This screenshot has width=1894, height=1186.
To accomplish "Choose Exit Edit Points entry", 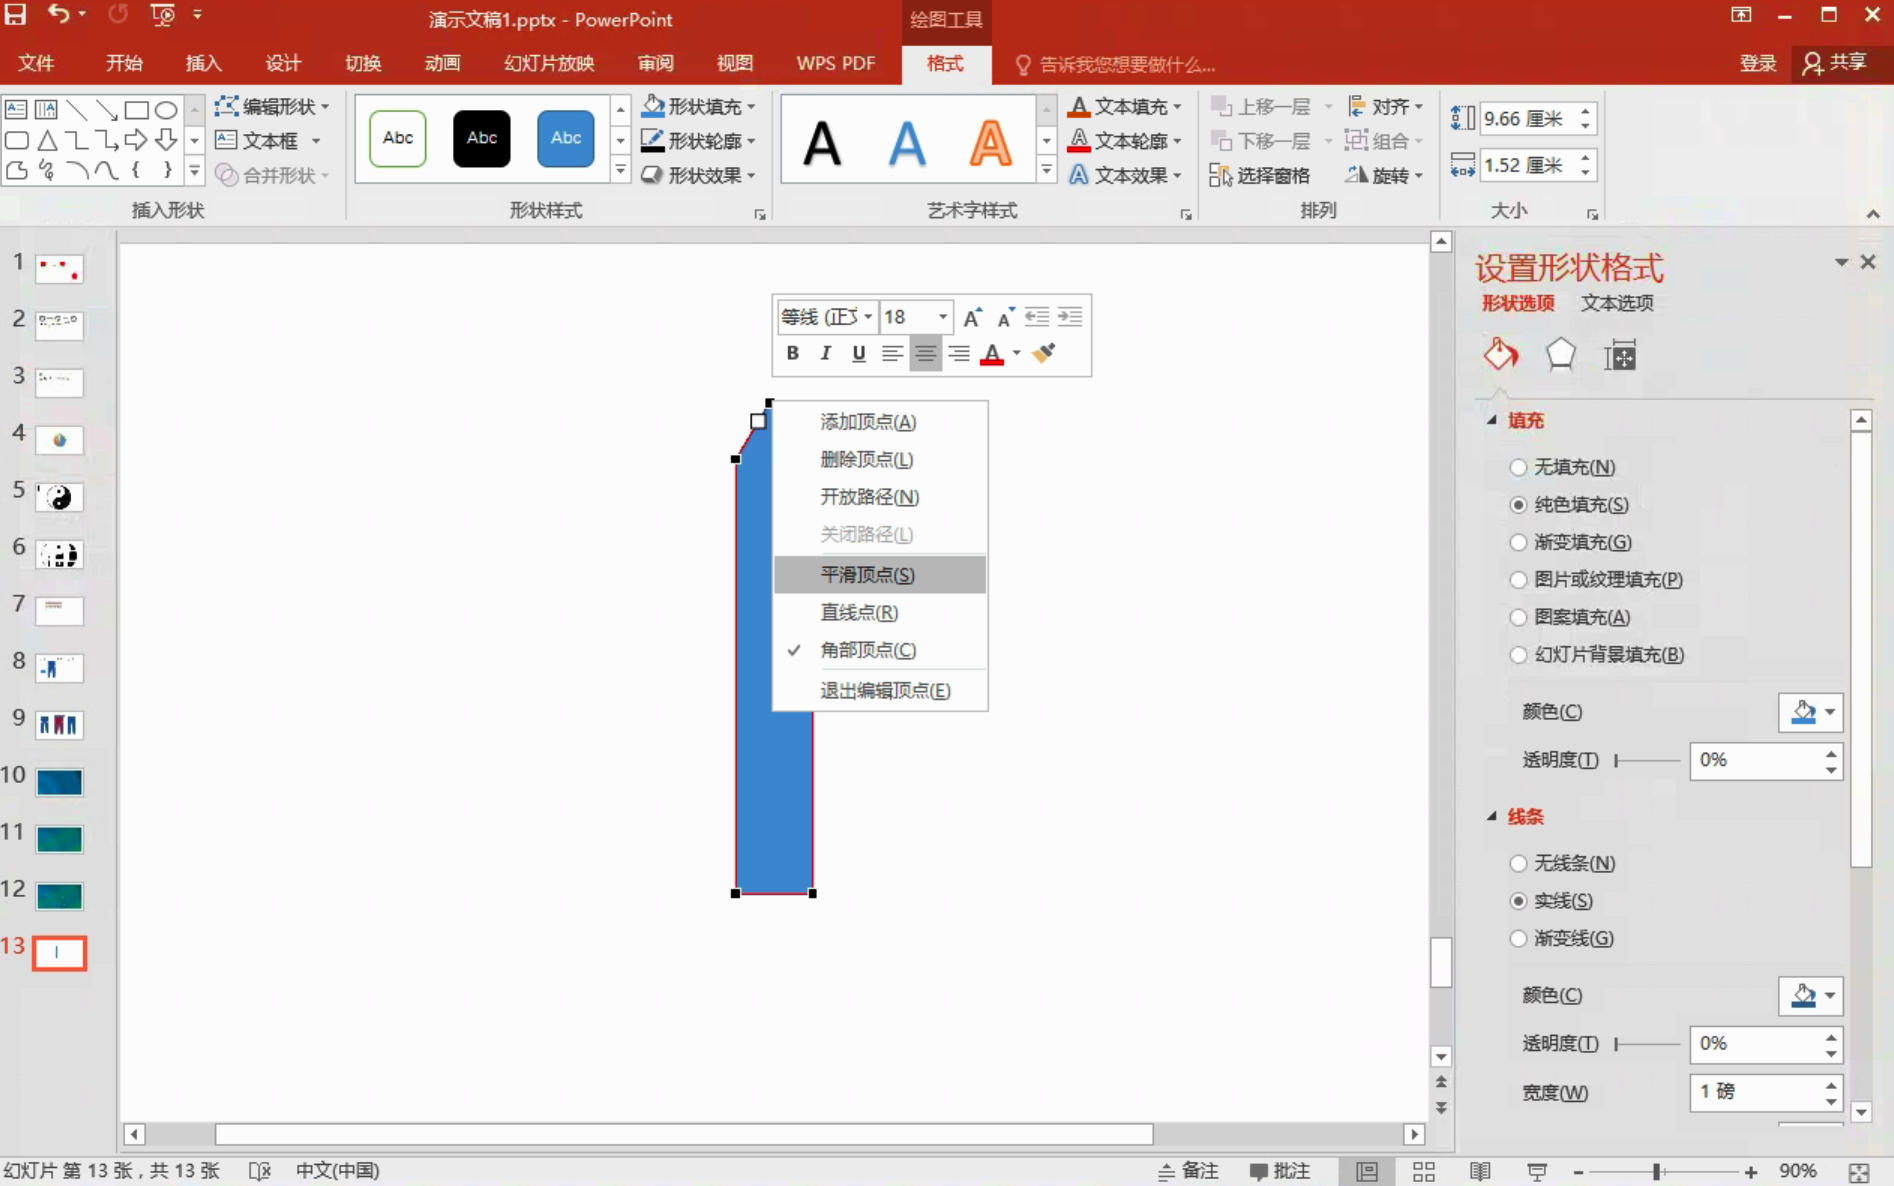I will (880, 691).
